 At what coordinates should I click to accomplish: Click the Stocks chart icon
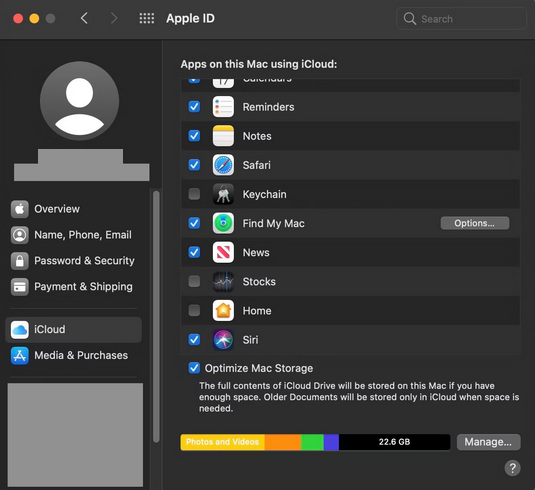point(223,282)
